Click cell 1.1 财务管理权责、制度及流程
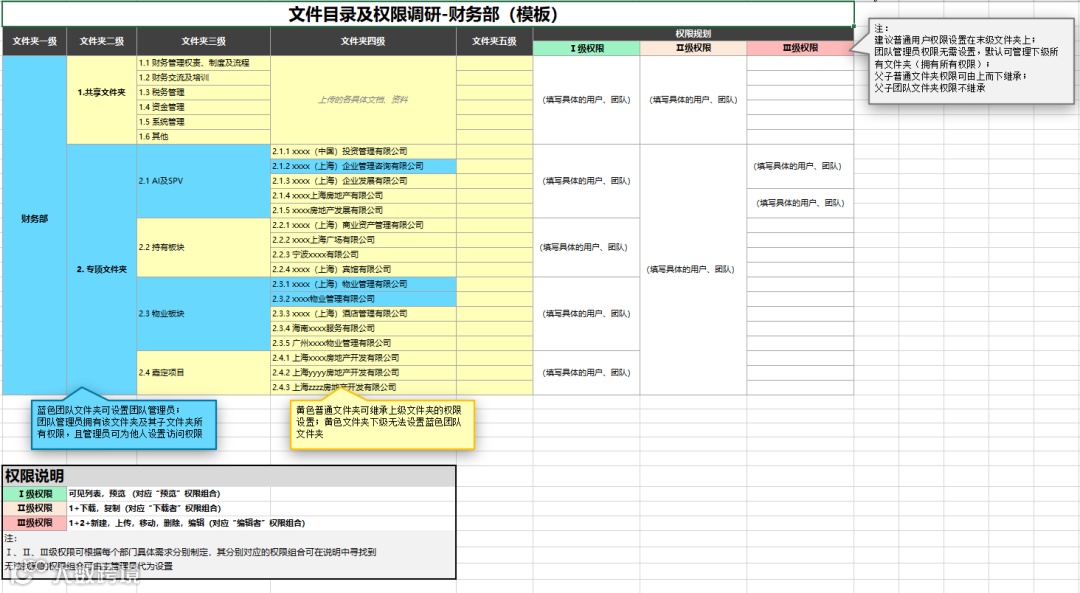The width and height of the screenshot is (1080, 593). click(203, 63)
